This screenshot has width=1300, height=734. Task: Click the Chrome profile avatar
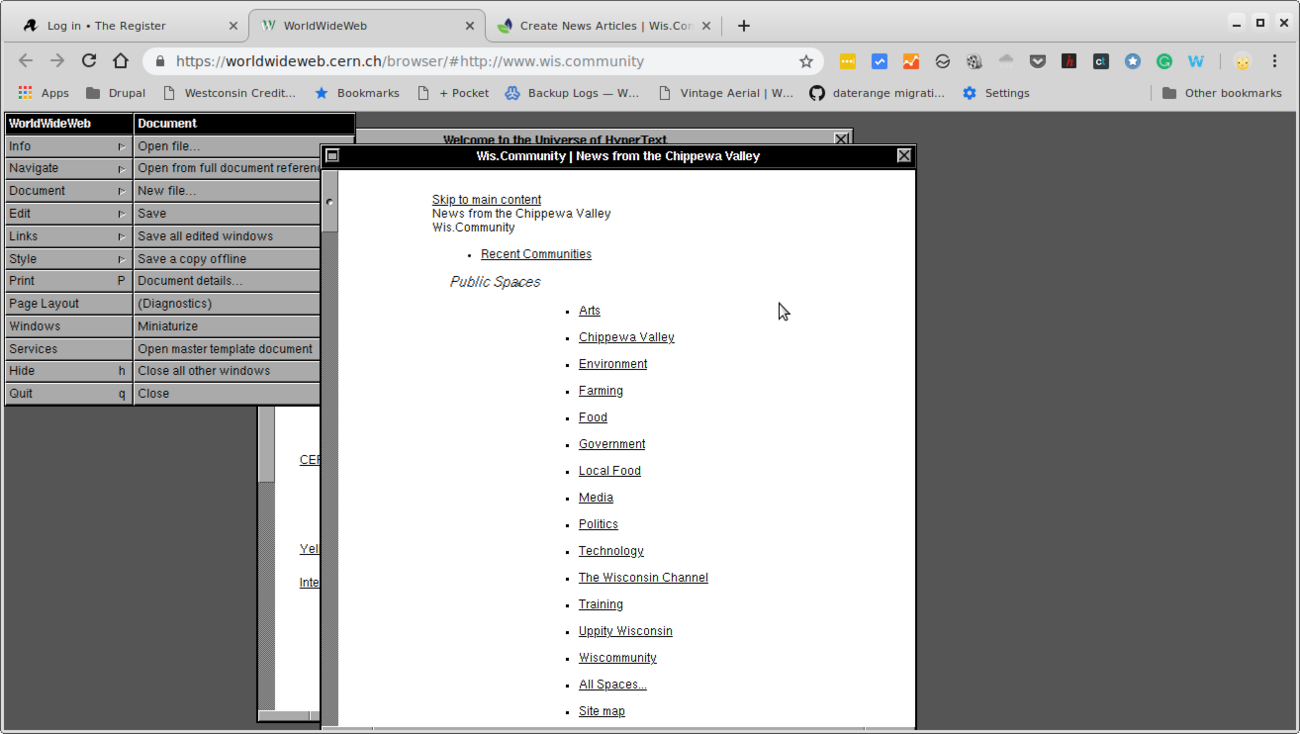pyautogui.click(x=1242, y=61)
